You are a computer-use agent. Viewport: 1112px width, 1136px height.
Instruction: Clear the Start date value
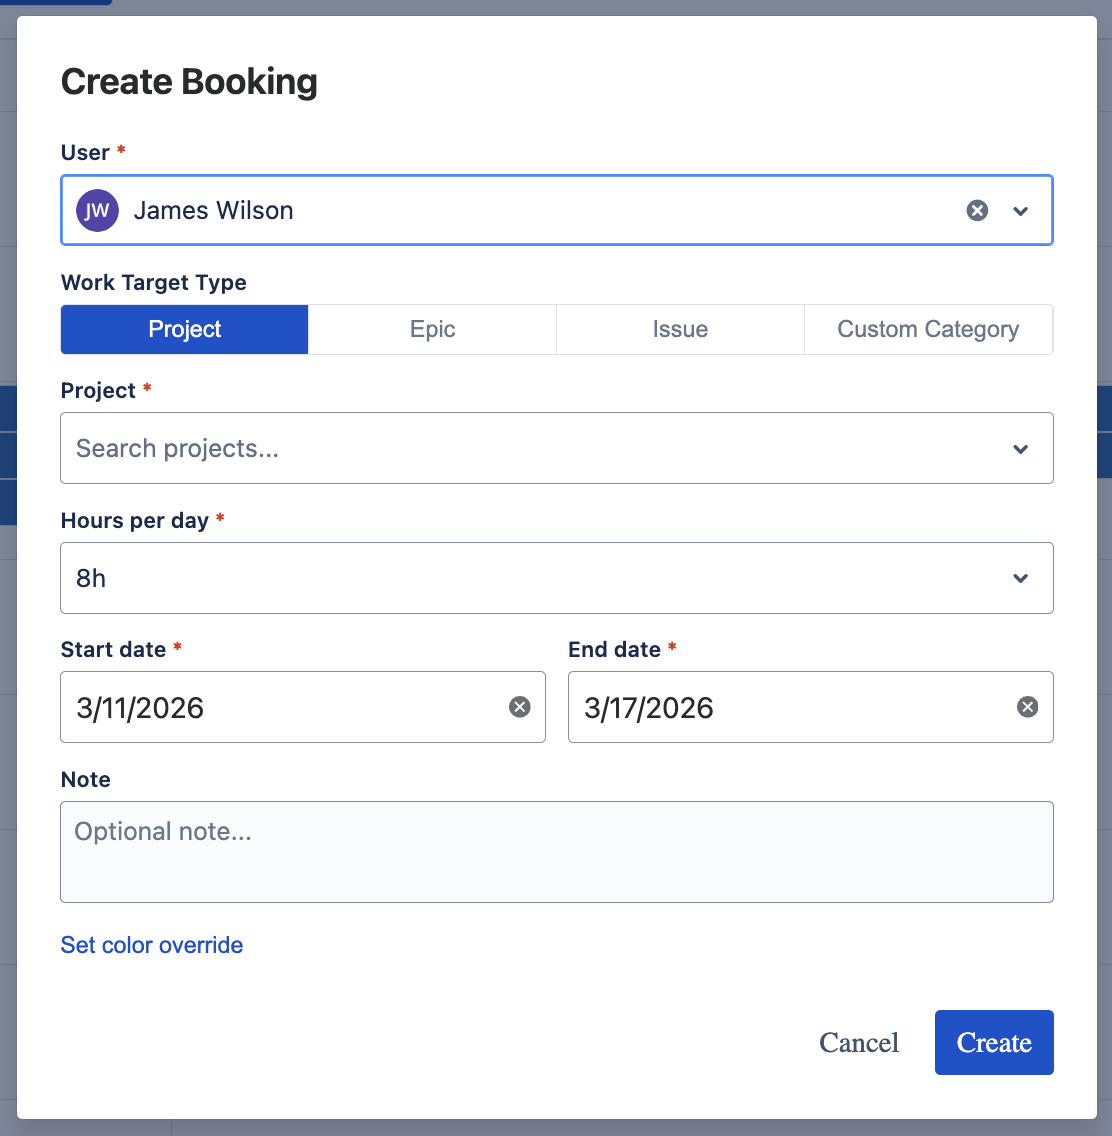[x=519, y=707]
